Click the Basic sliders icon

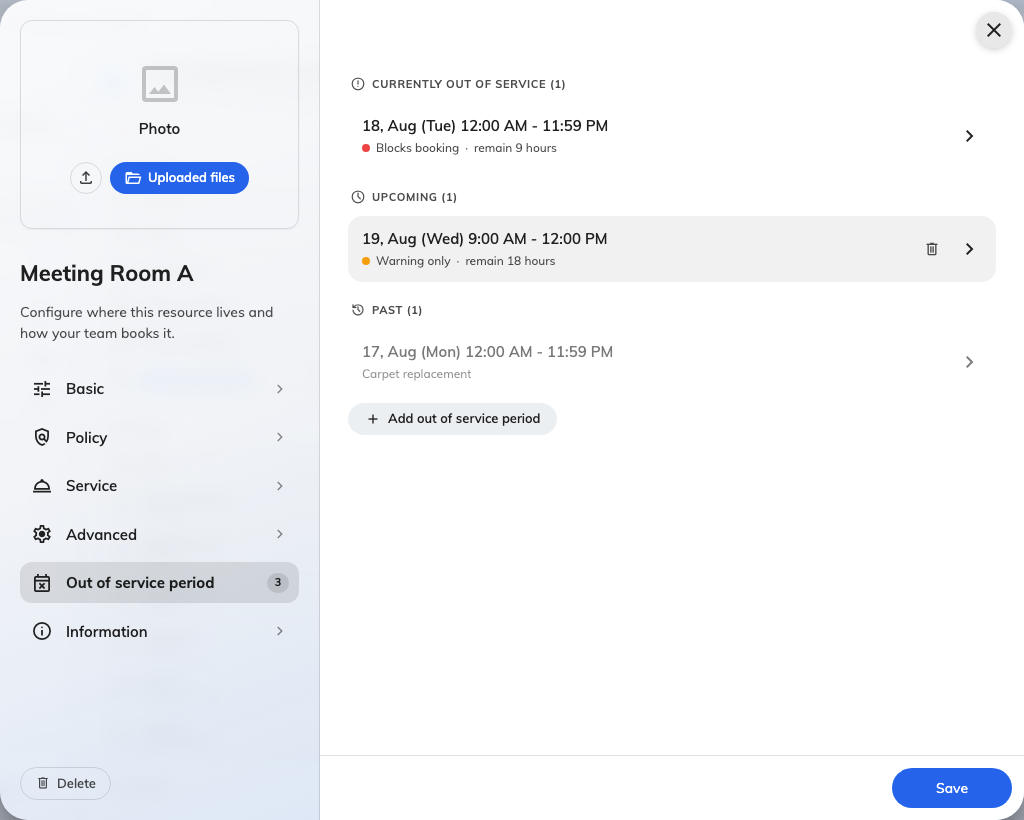(42, 389)
